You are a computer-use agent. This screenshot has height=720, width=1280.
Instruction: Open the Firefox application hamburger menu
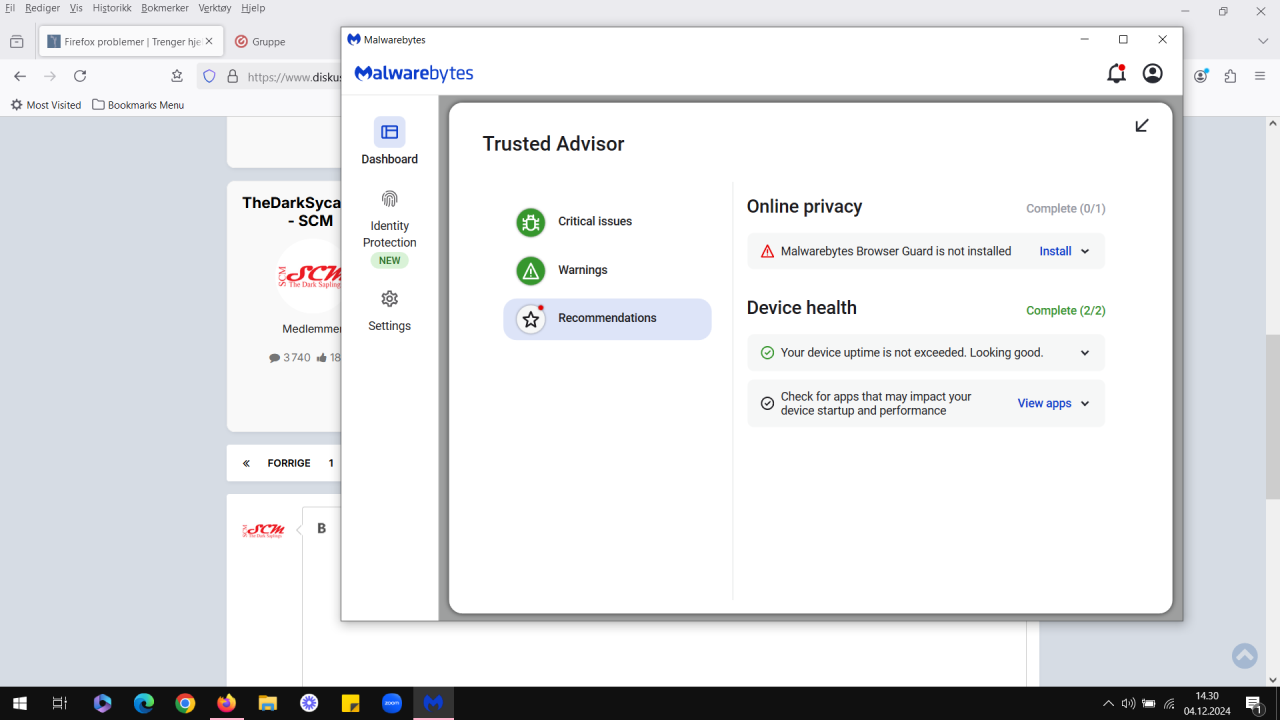click(1259, 76)
